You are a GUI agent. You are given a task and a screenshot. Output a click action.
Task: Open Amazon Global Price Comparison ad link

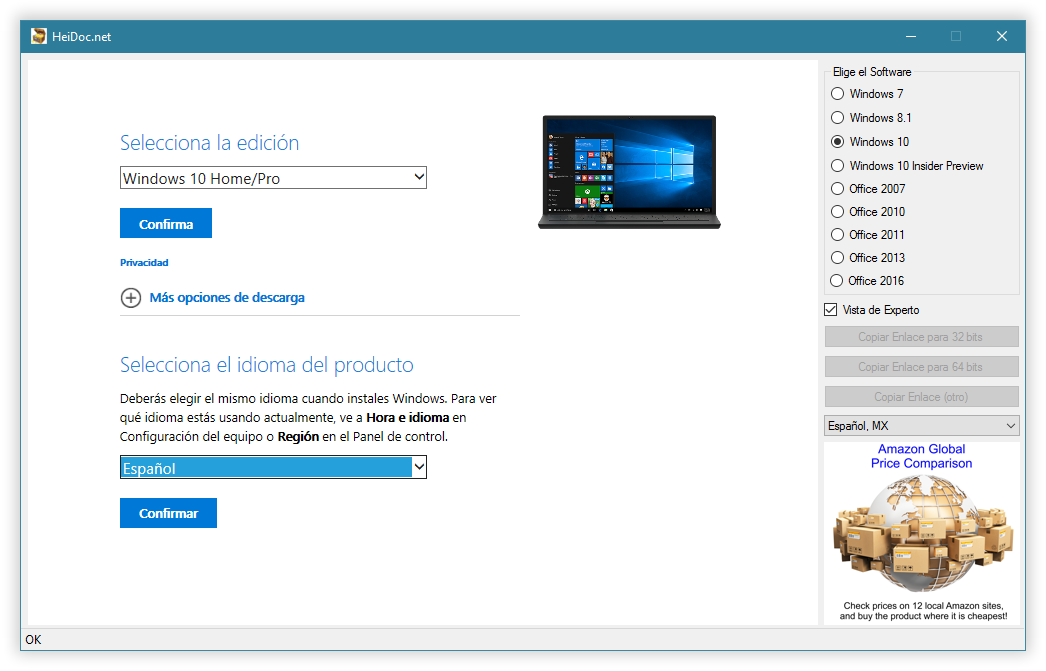pos(921,456)
